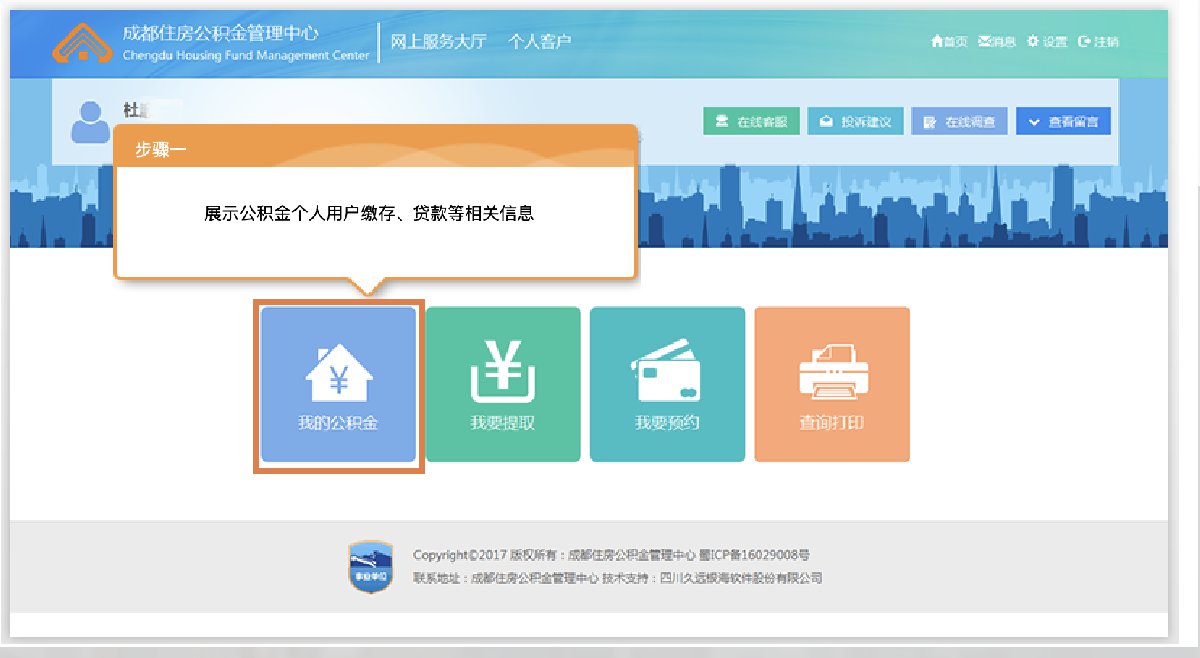Open 投诉建议 complaints button
The image size is (1200, 658).
[x=855, y=122]
